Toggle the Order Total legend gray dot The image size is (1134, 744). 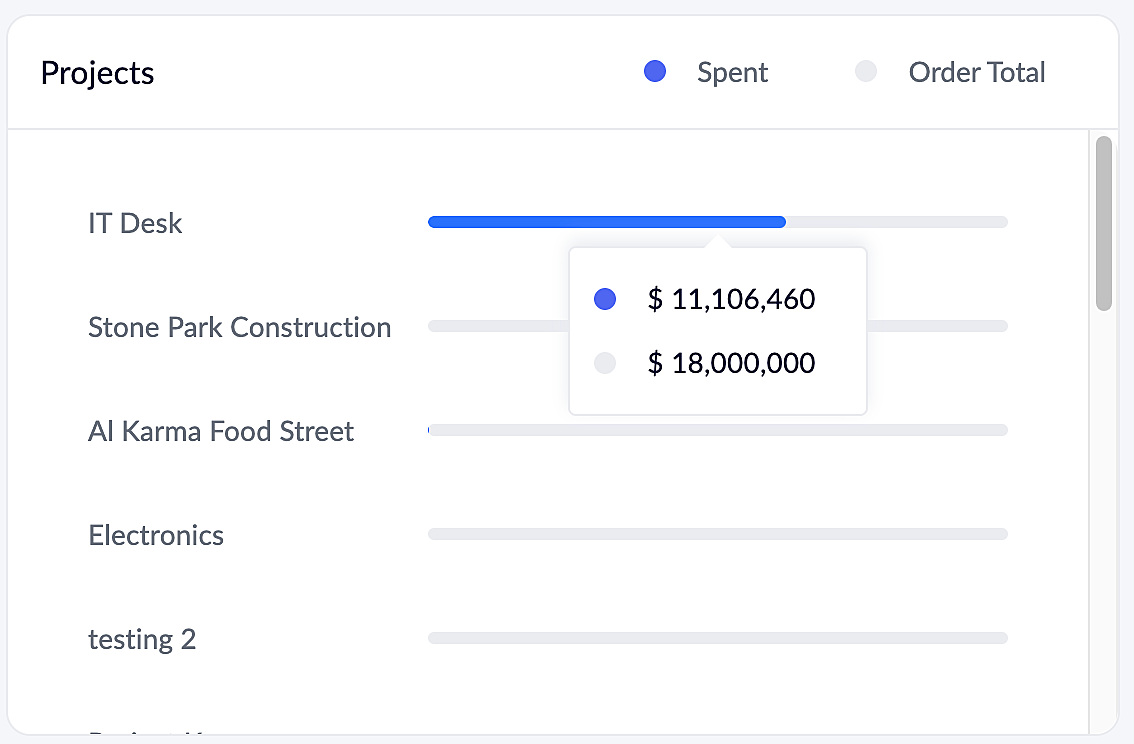pyautogui.click(x=866, y=72)
